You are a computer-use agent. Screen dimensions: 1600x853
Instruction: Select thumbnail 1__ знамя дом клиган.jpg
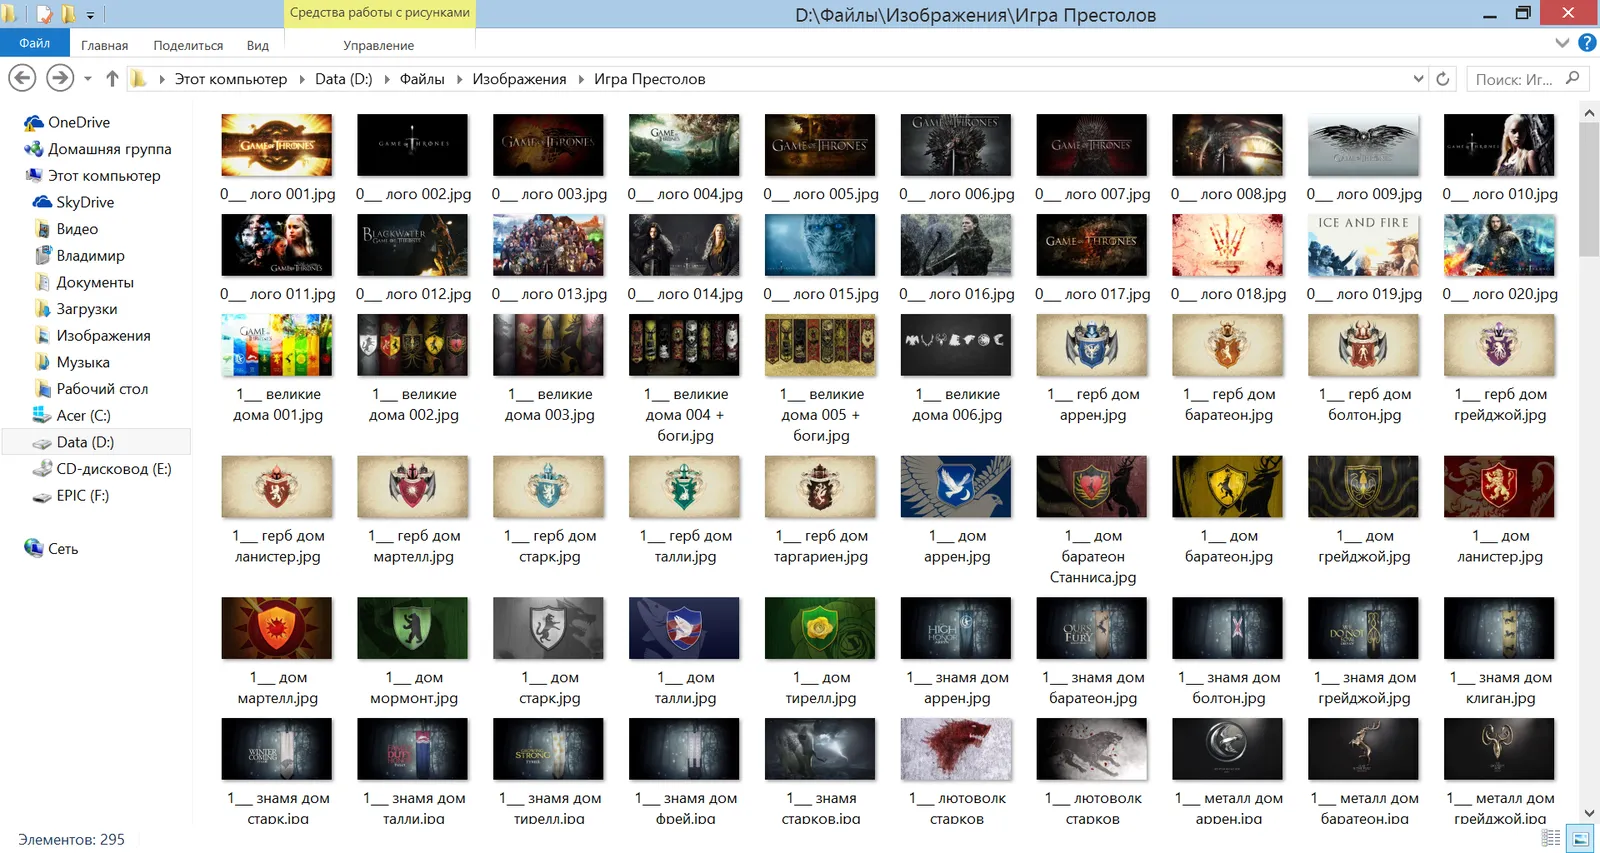1500,628
